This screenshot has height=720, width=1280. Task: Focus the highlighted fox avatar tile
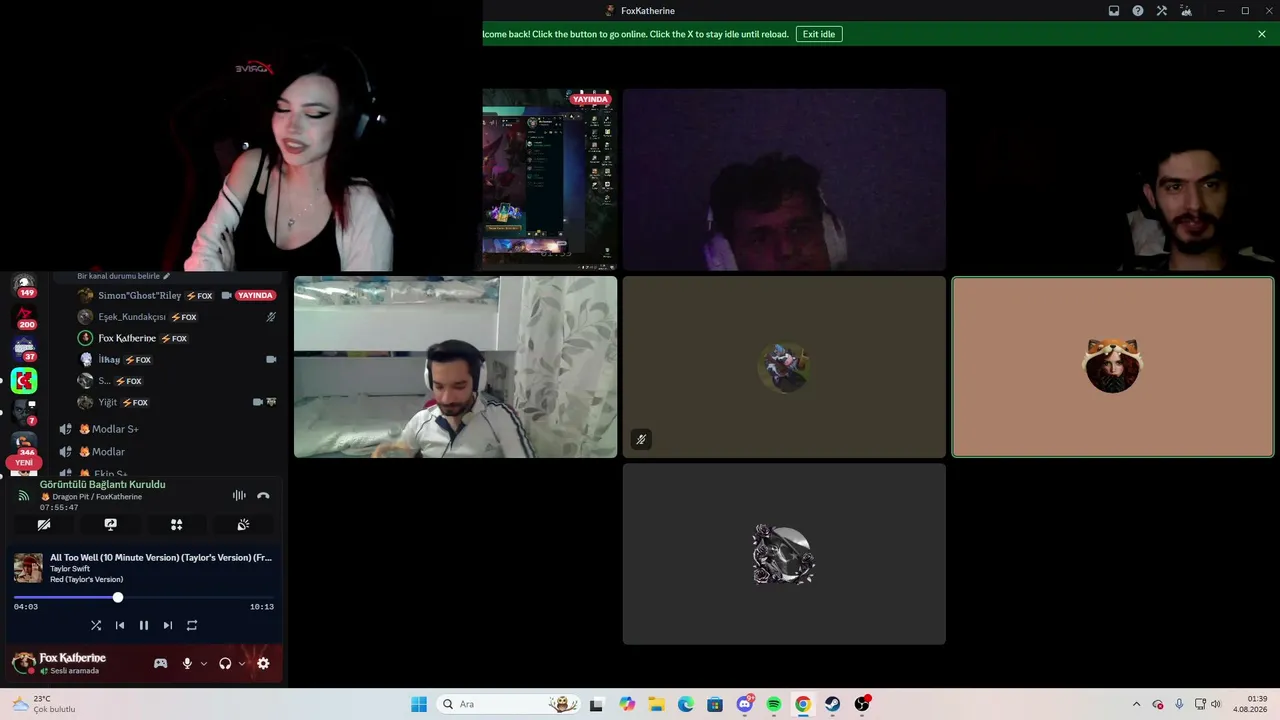pos(1113,367)
